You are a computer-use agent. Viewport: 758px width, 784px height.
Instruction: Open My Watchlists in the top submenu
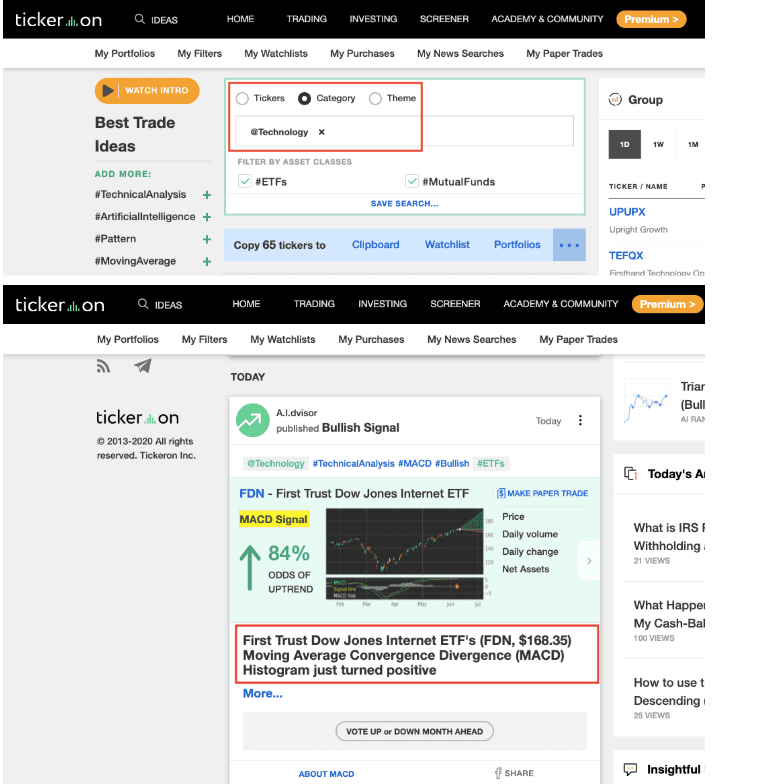[x=276, y=54]
